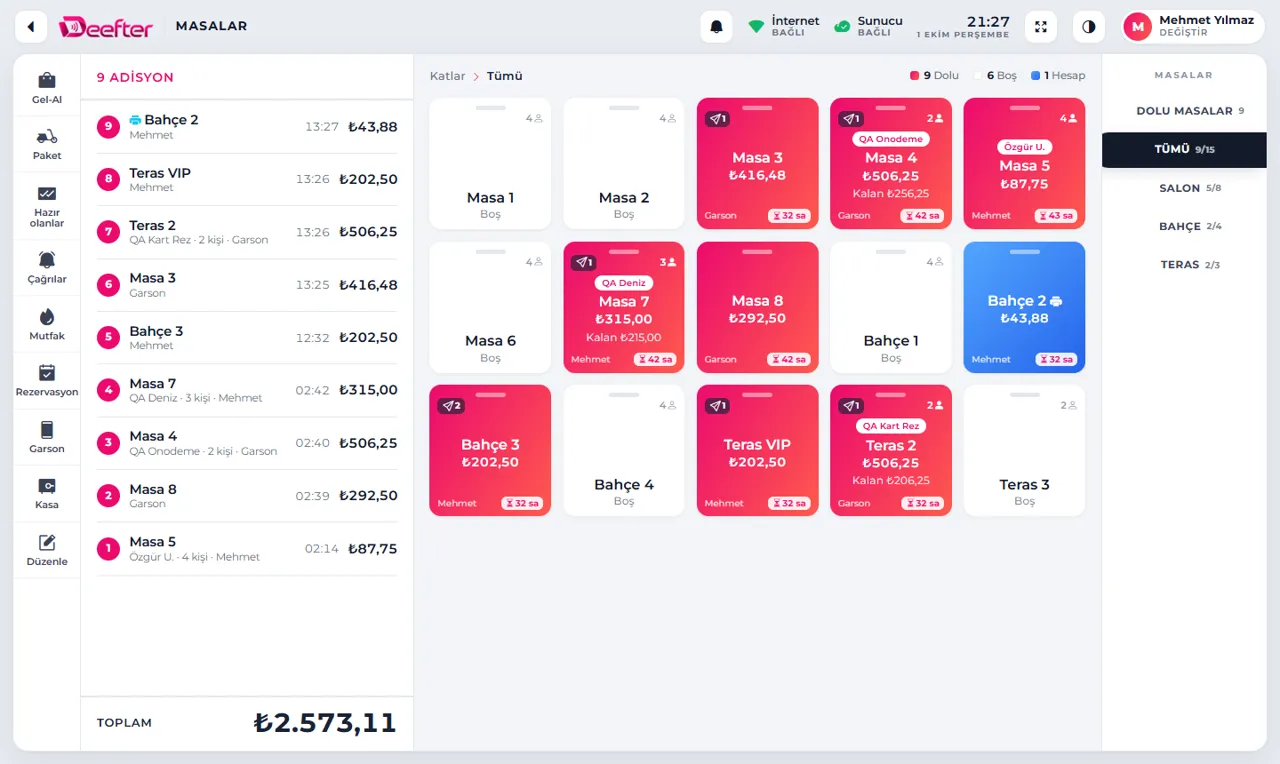Screen dimensions: 1280x764
Task: Open the Mutfak kitchen view
Action: [x=47, y=325]
